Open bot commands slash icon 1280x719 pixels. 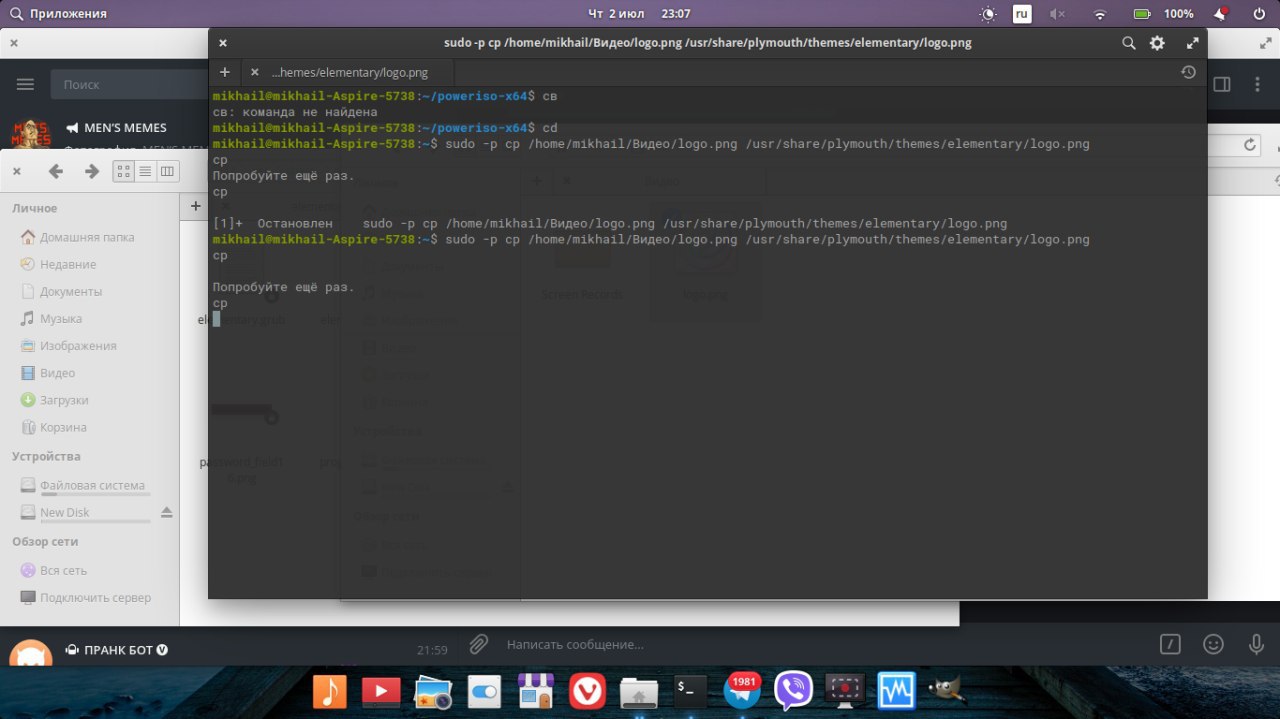click(1170, 644)
